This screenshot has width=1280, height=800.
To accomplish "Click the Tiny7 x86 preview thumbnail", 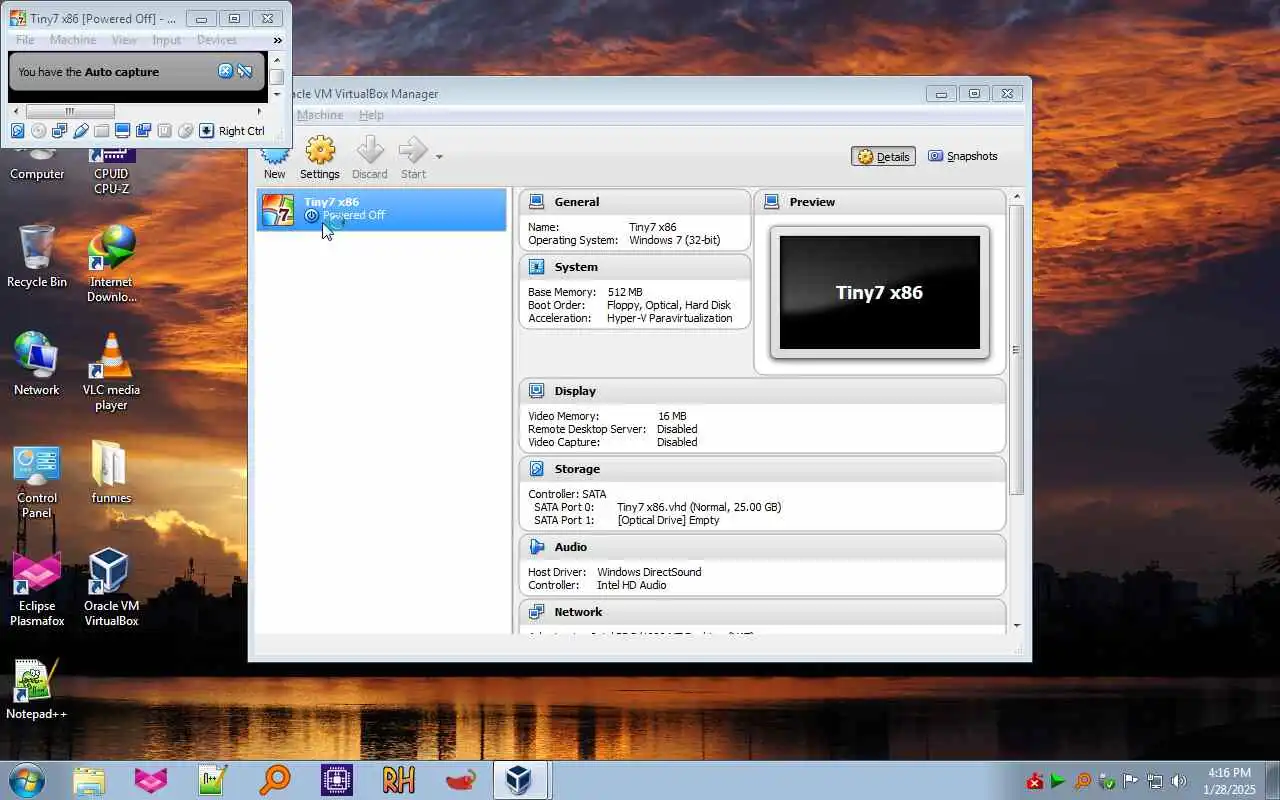I will coord(880,292).
